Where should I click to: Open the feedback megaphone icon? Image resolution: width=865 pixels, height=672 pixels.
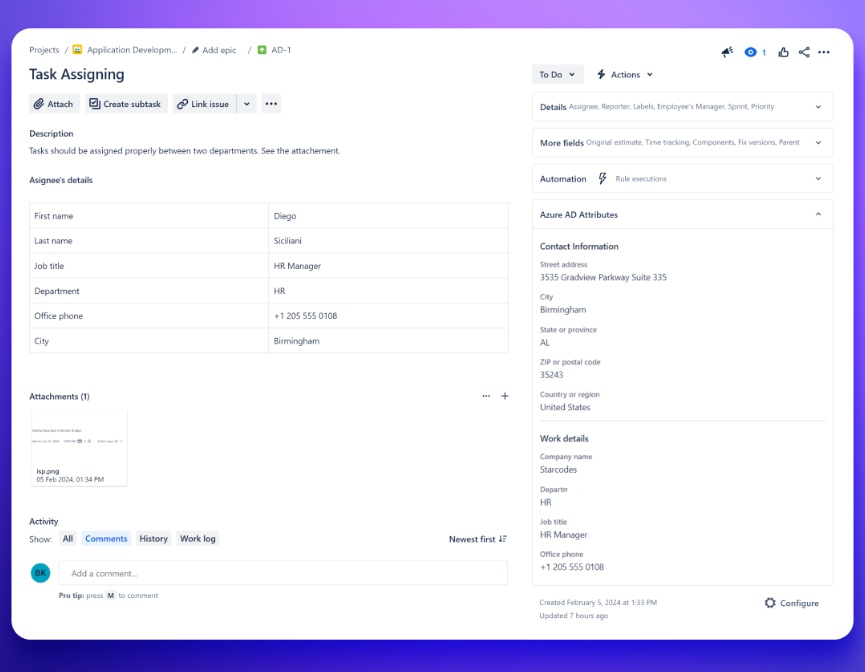[x=727, y=51]
